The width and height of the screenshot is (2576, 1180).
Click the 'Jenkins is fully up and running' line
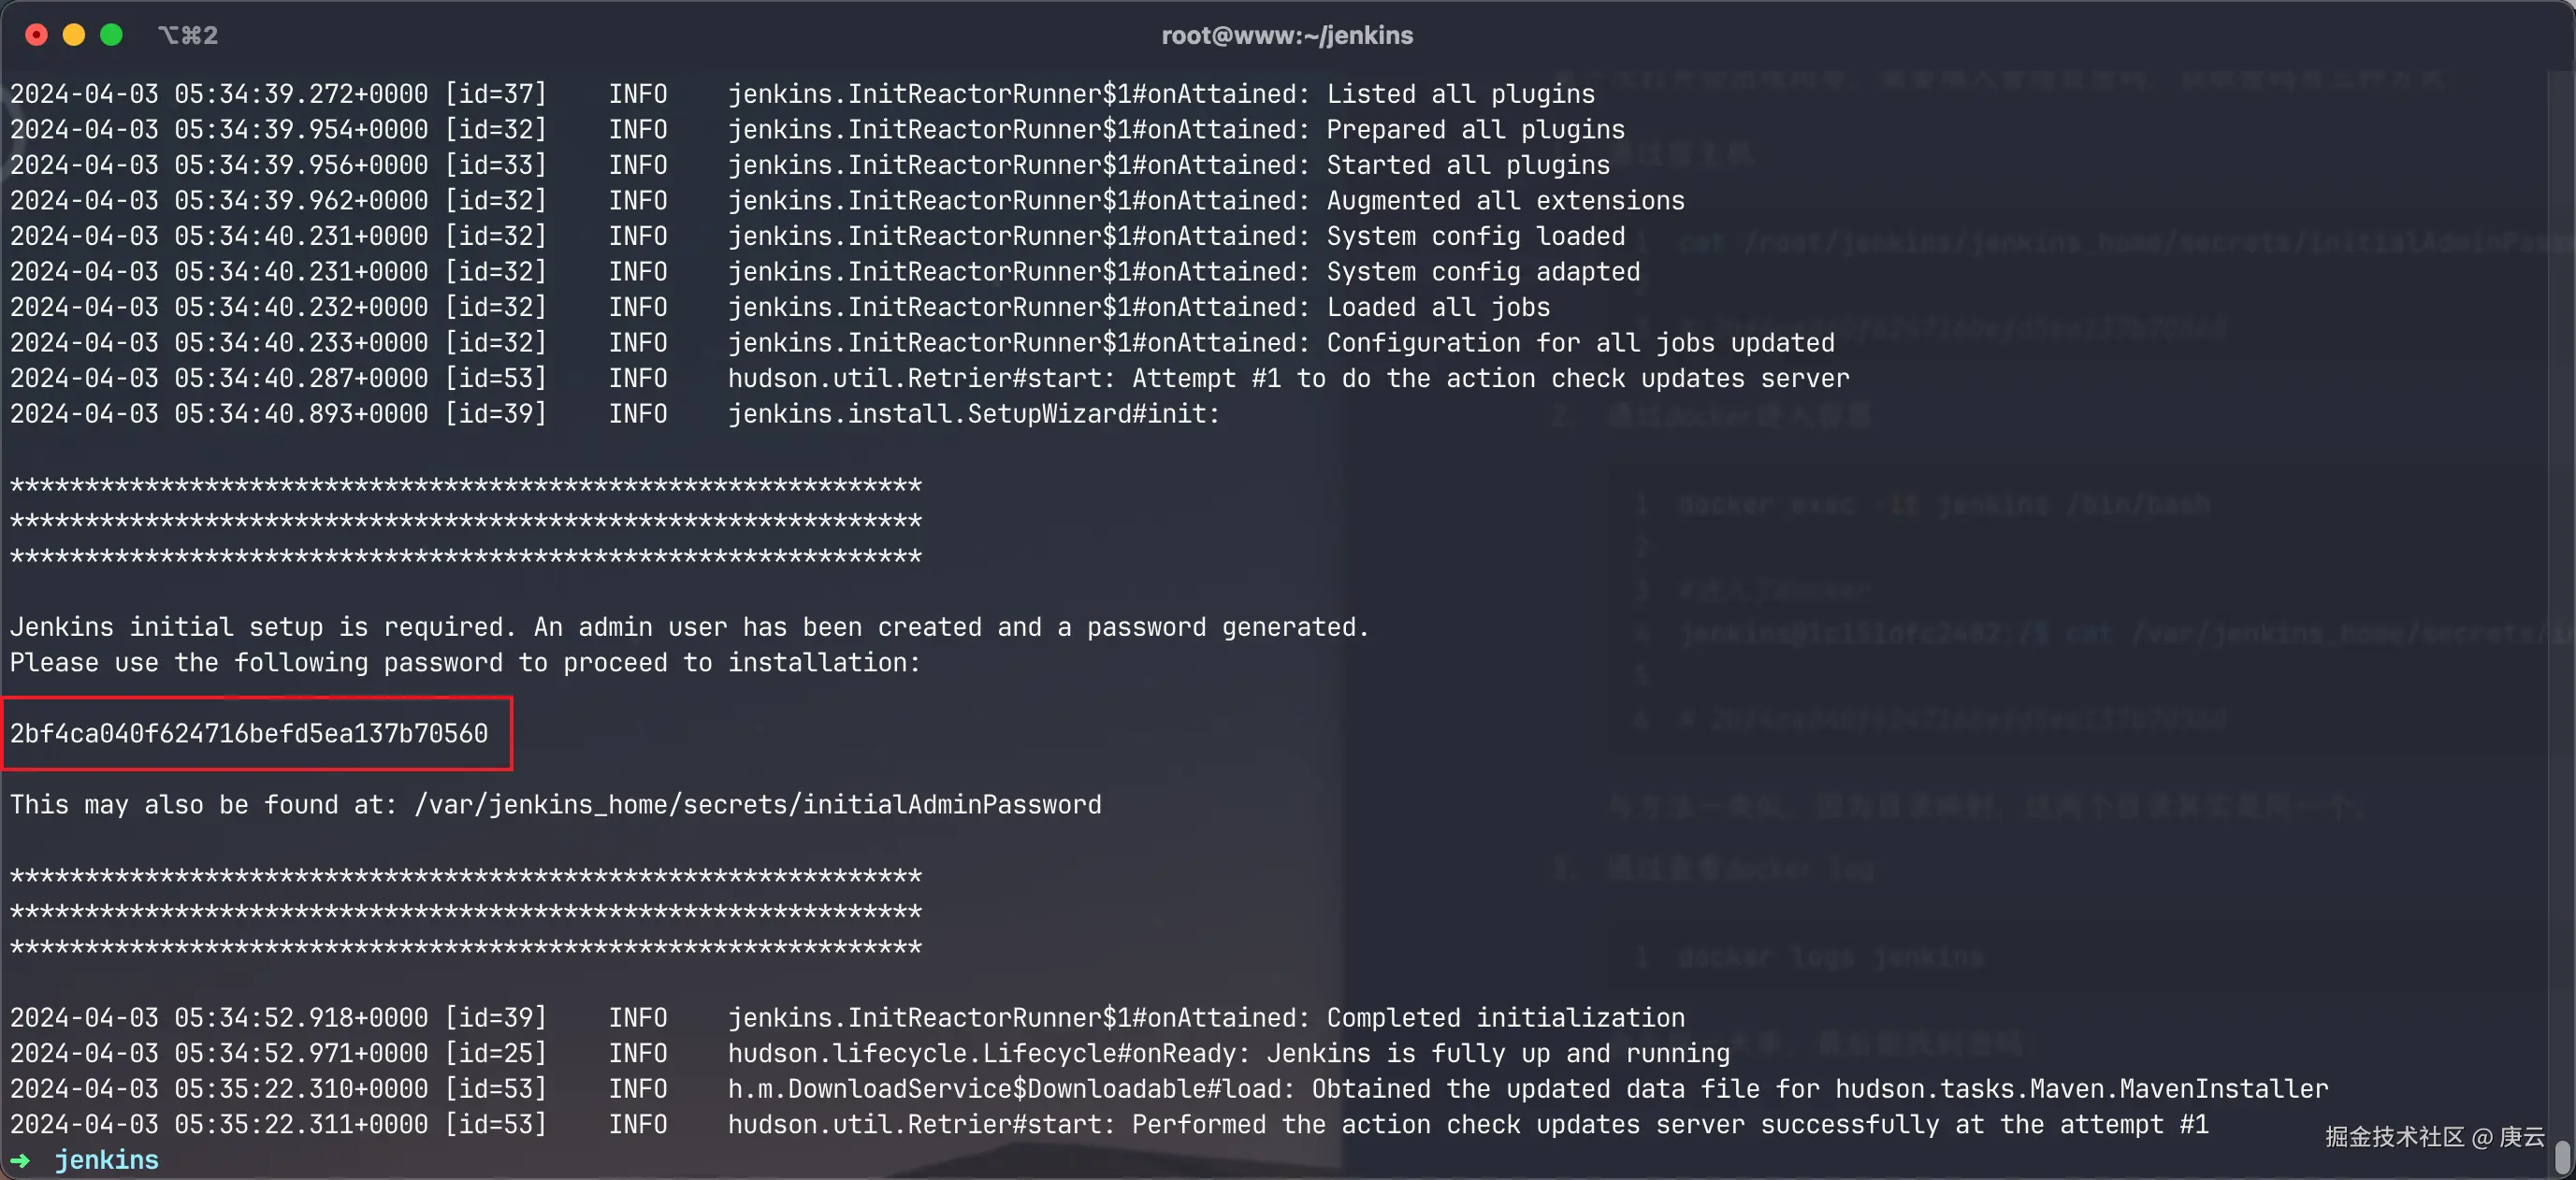coord(1228,1053)
